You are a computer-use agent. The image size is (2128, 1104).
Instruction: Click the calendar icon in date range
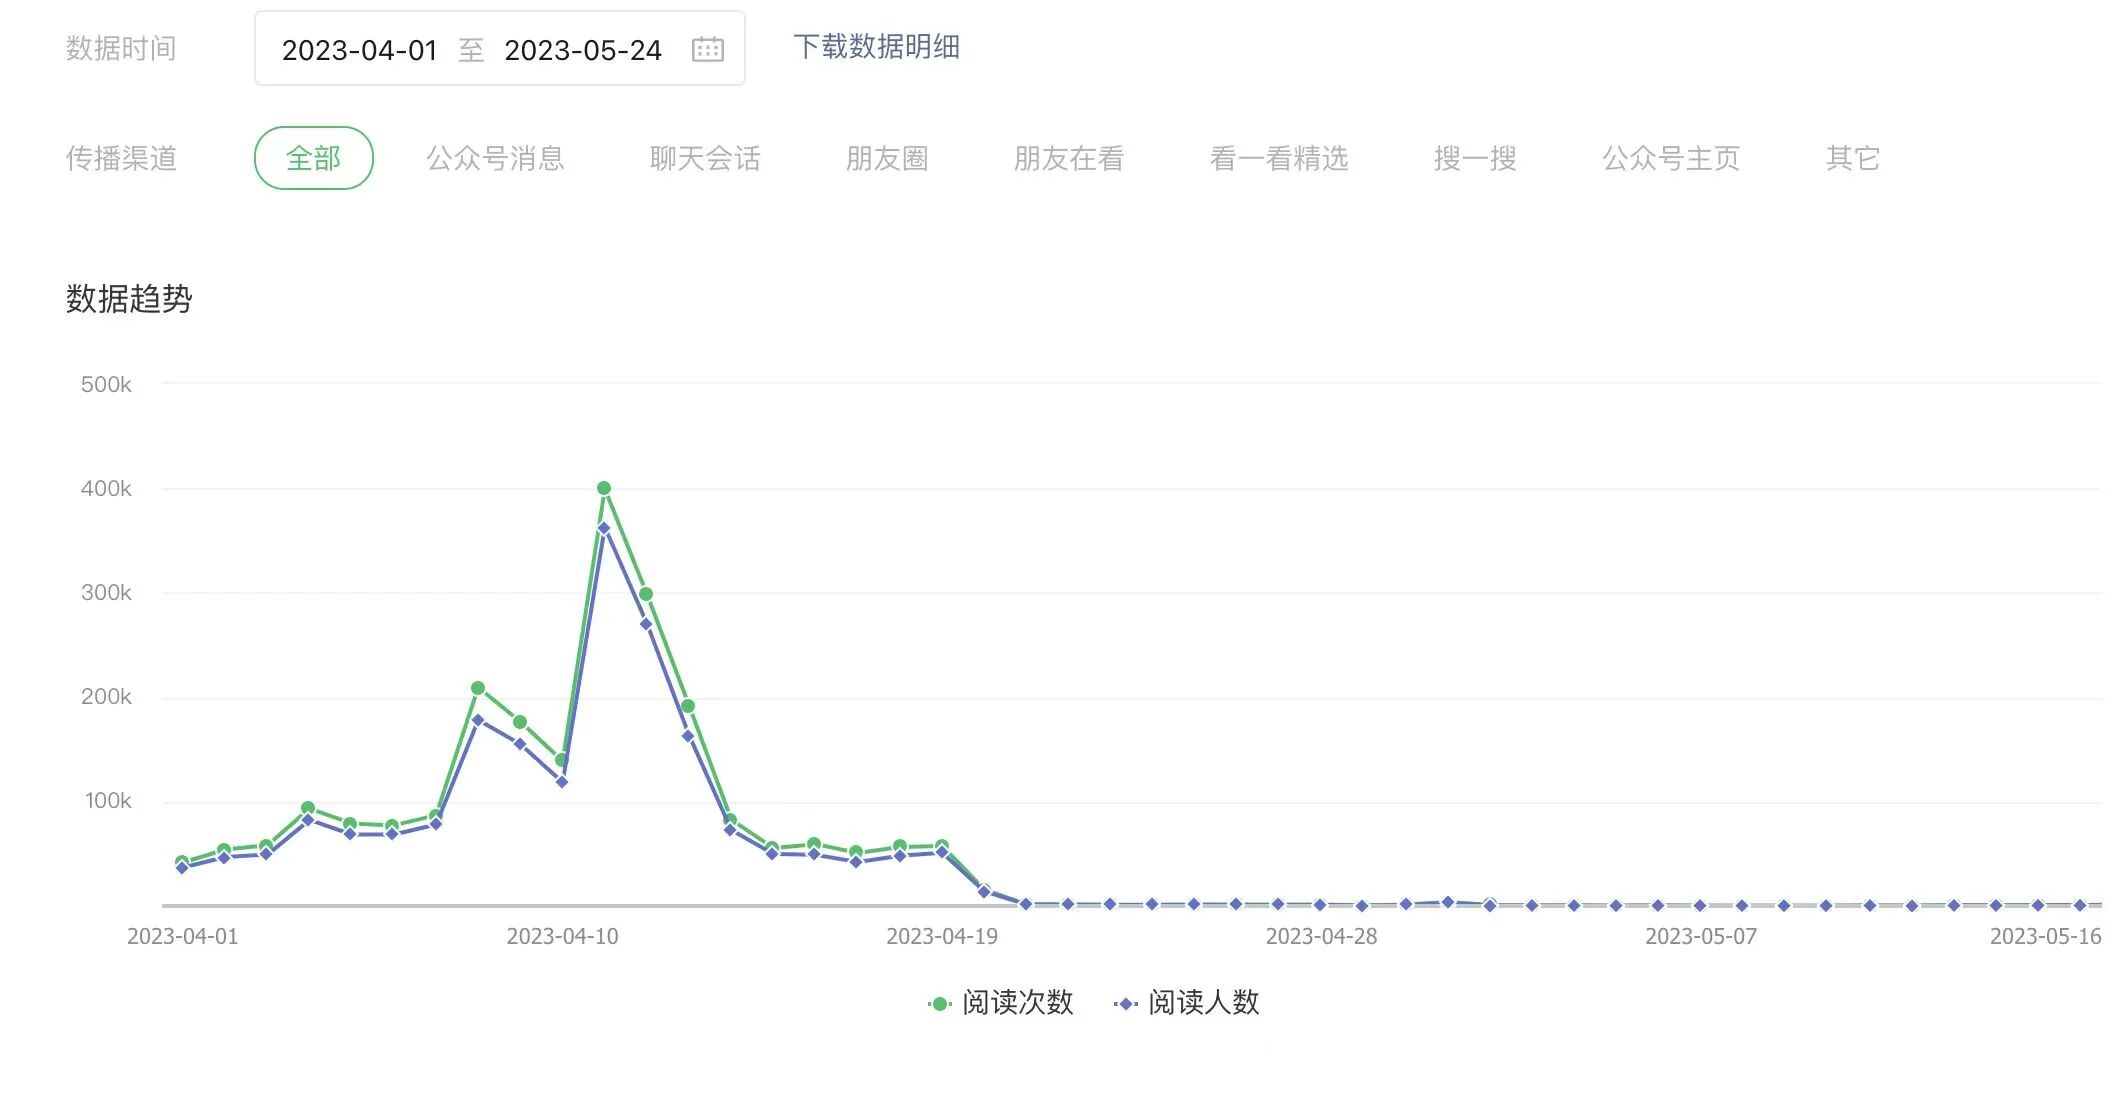pyautogui.click(x=707, y=49)
